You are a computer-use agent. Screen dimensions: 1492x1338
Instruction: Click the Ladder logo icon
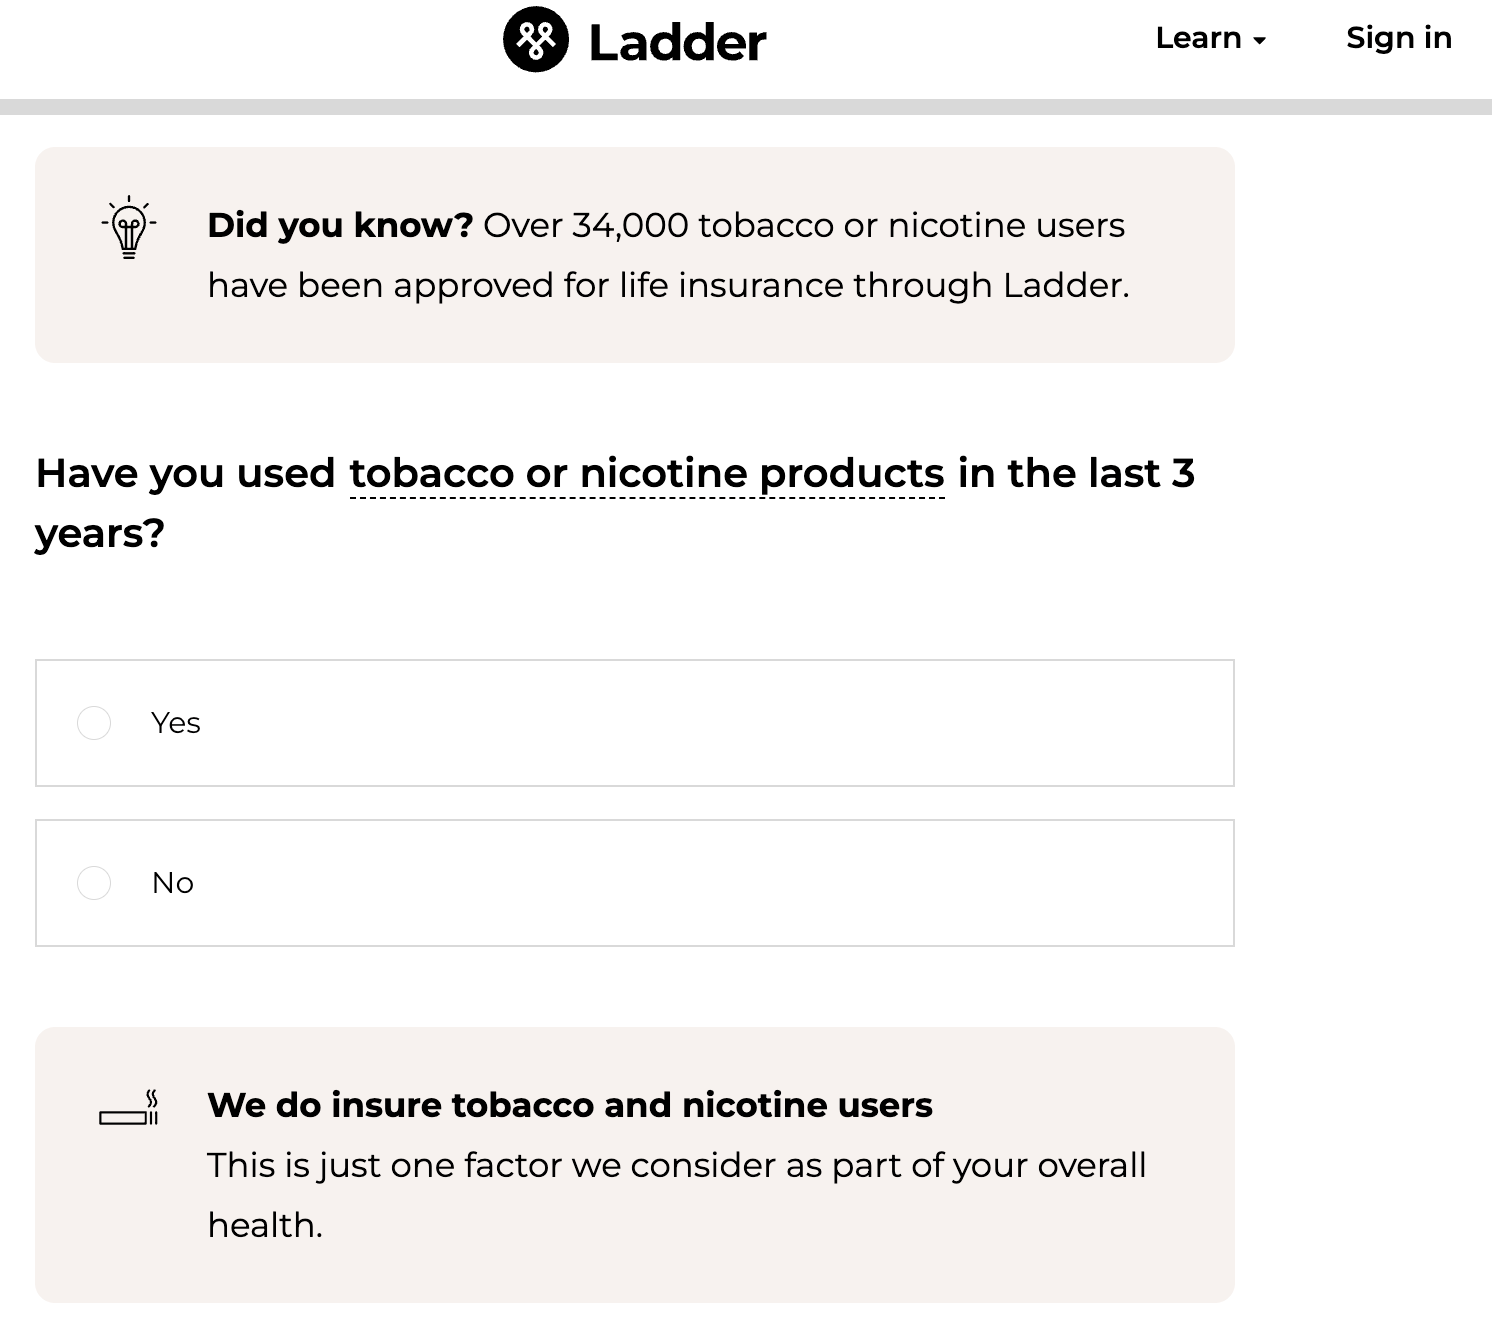pyautogui.click(x=536, y=40)
